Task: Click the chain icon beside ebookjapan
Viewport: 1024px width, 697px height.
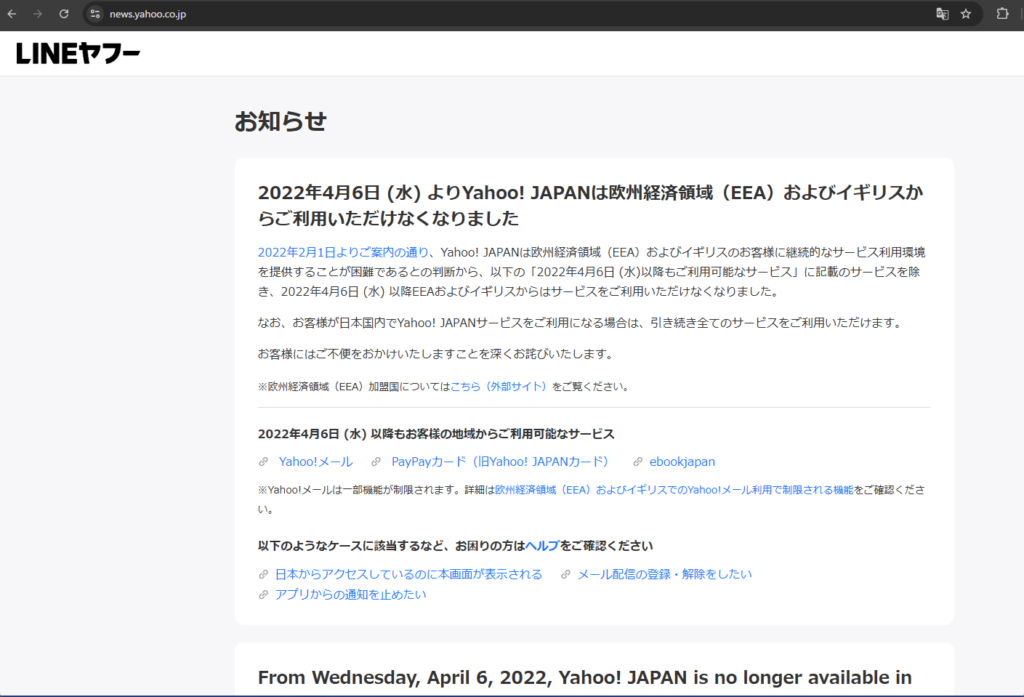Action: coord(637,462)
